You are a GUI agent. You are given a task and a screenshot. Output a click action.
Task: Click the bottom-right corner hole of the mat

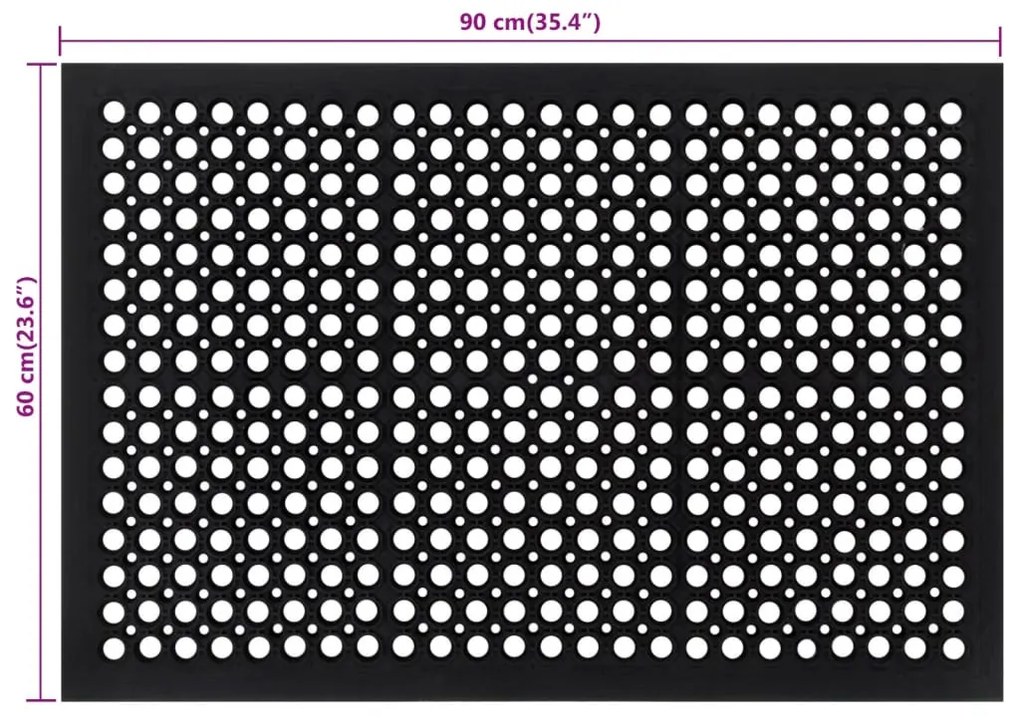[x=949, y=648]
